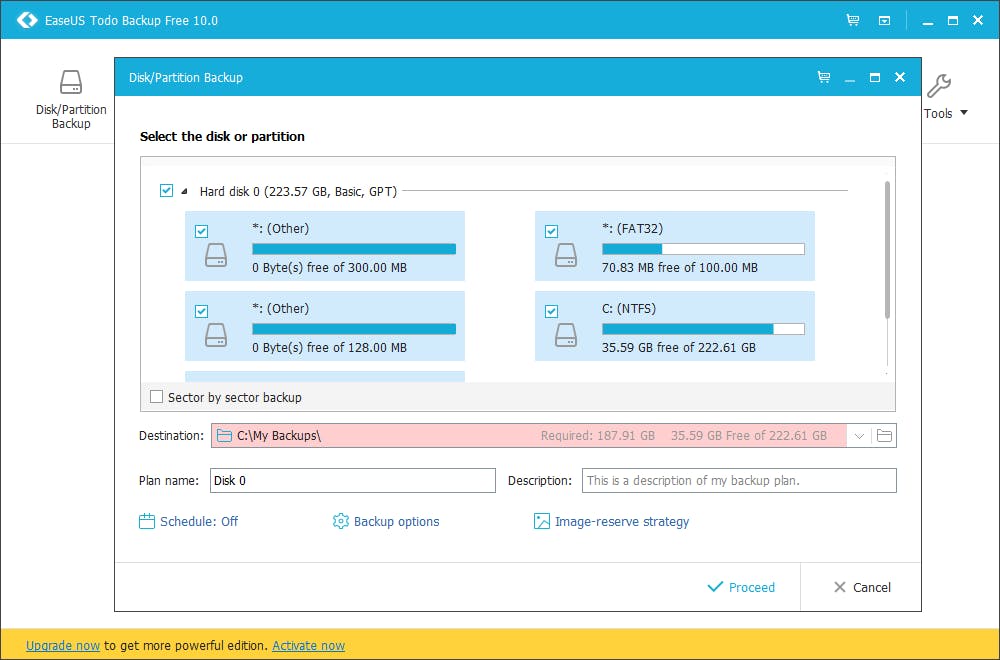Click "70.83 MB free of 100.00 MB" text

click(x=680, y=268)
